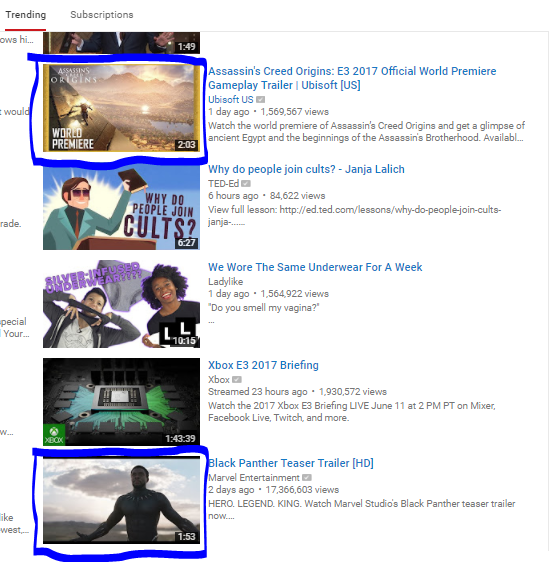Click the 1,569,567 views text
Viewport: 549px width, 562px height.
point(295,112)
